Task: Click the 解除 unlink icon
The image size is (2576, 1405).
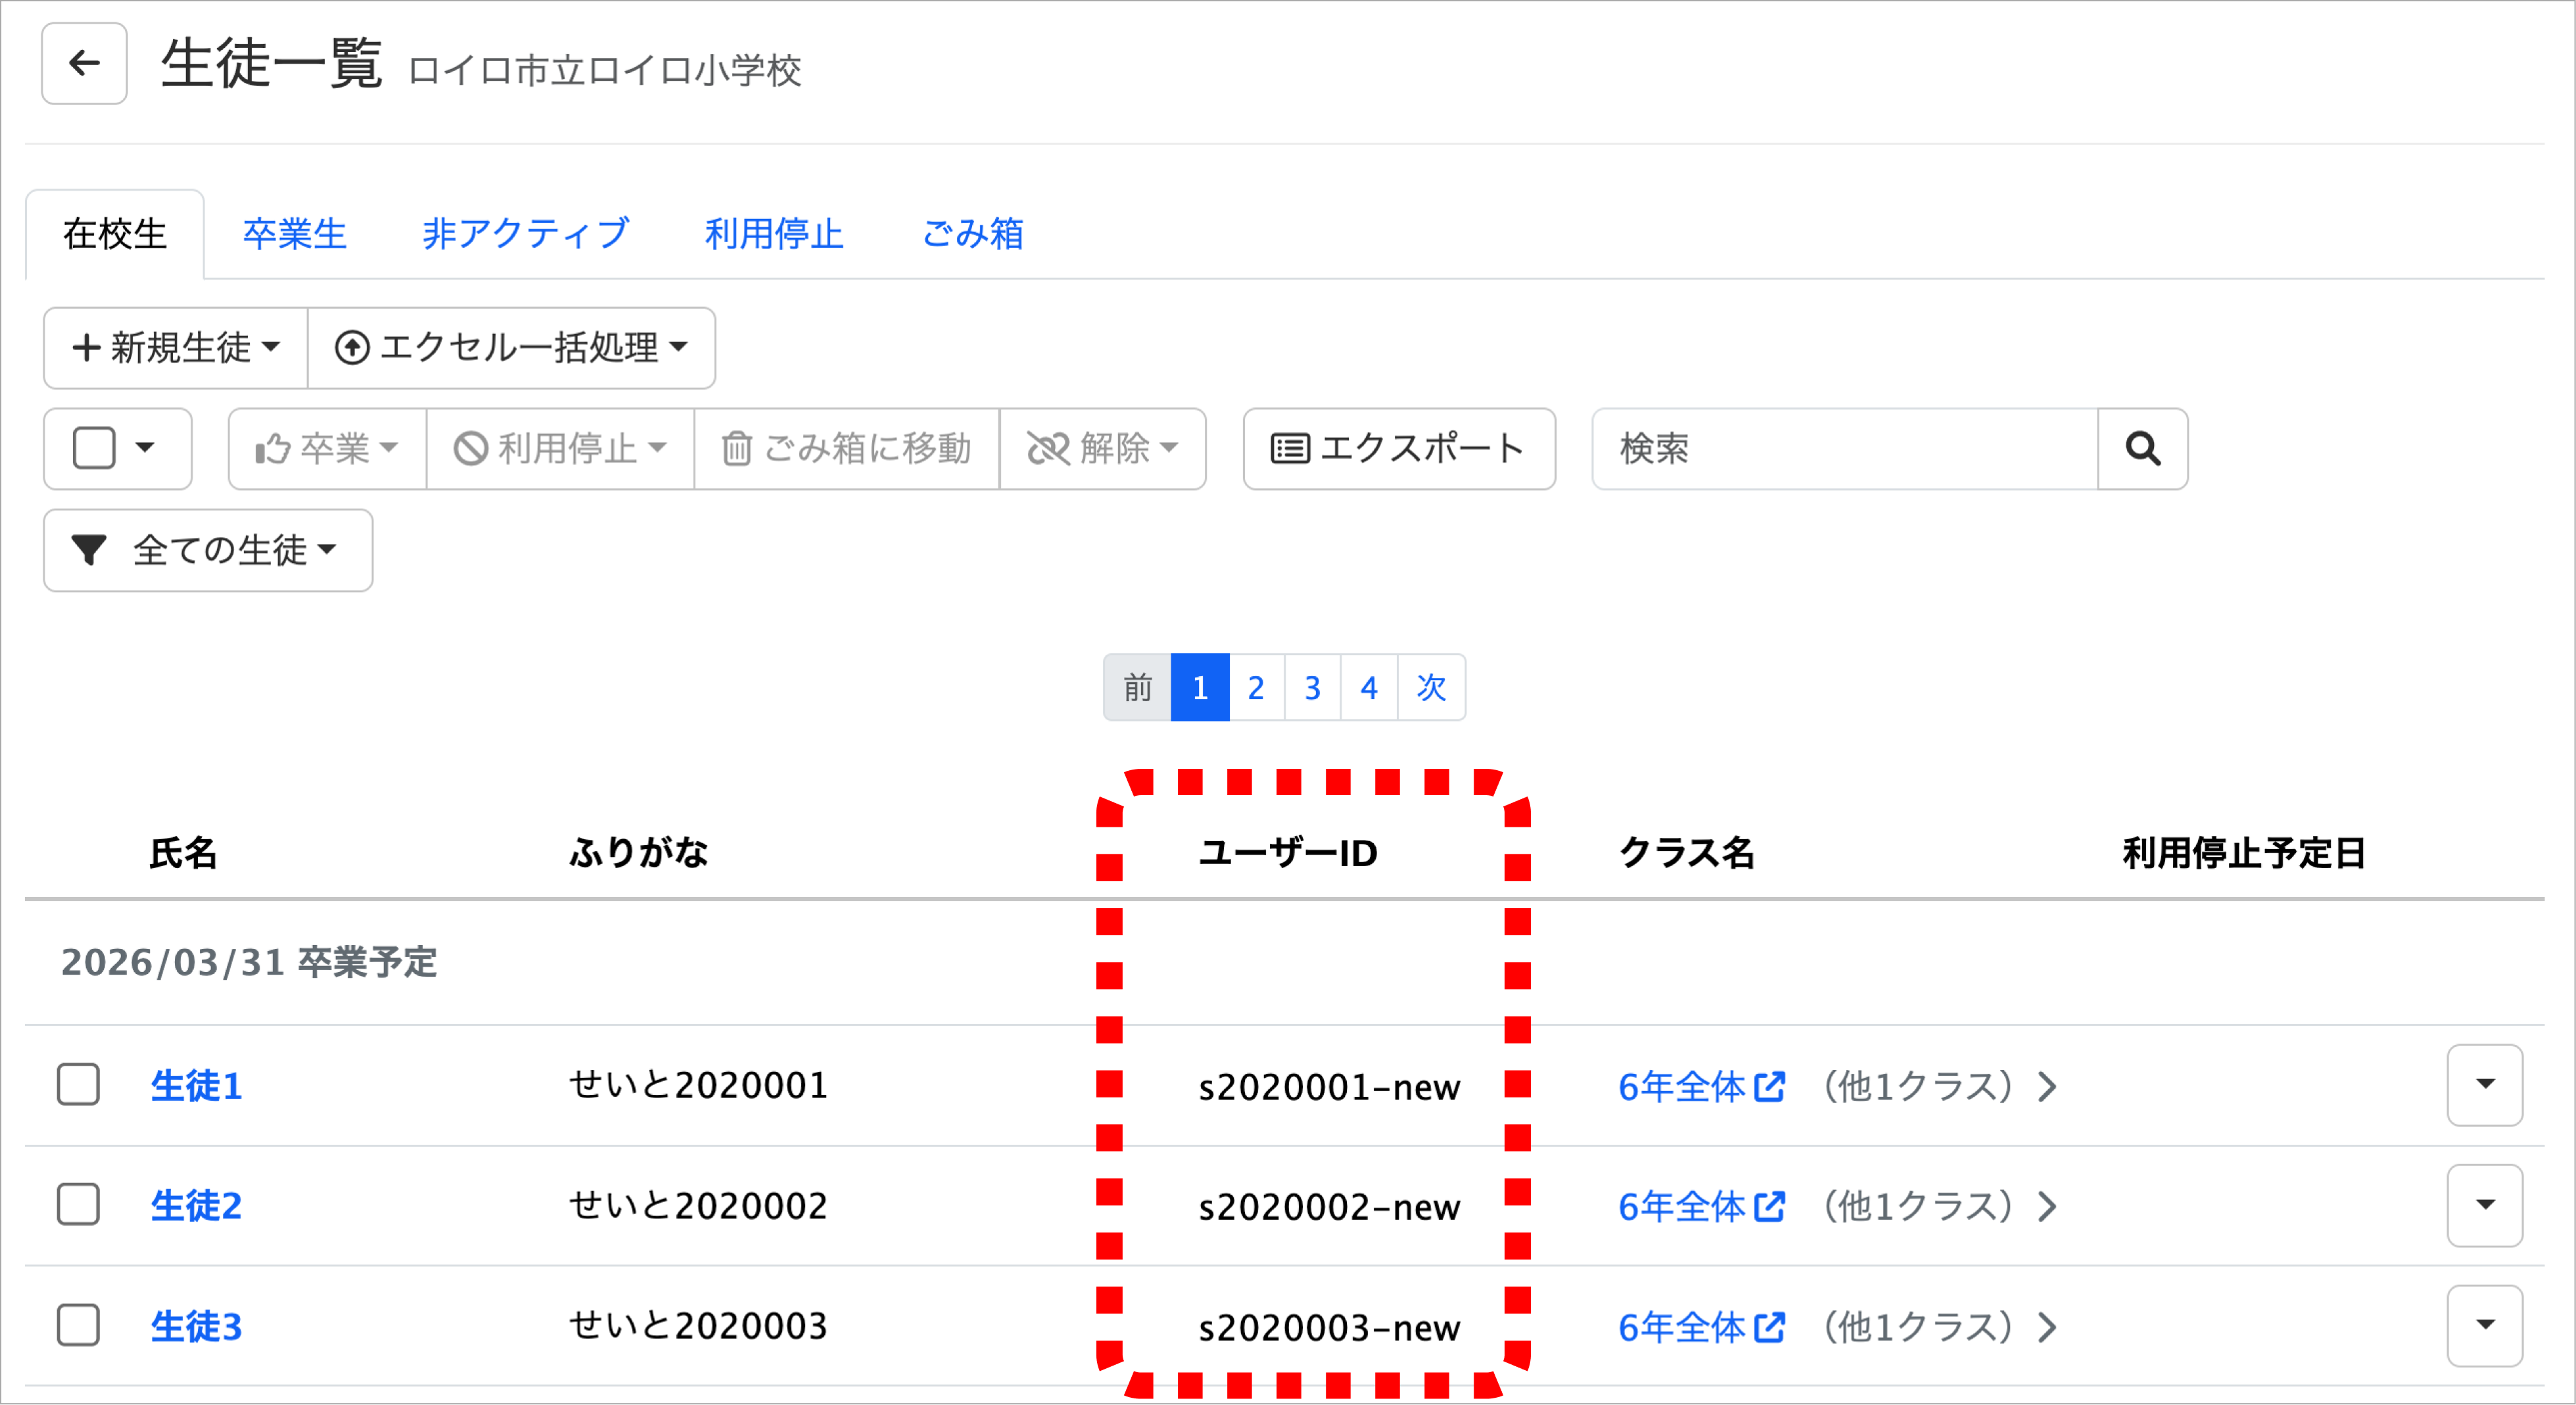Action: [1048, 449]
